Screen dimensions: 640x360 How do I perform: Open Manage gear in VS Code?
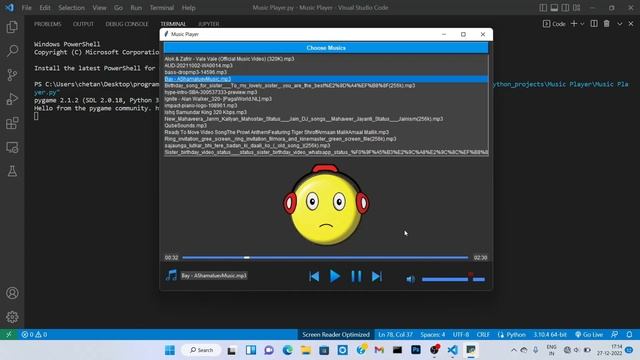pos(12,317)
